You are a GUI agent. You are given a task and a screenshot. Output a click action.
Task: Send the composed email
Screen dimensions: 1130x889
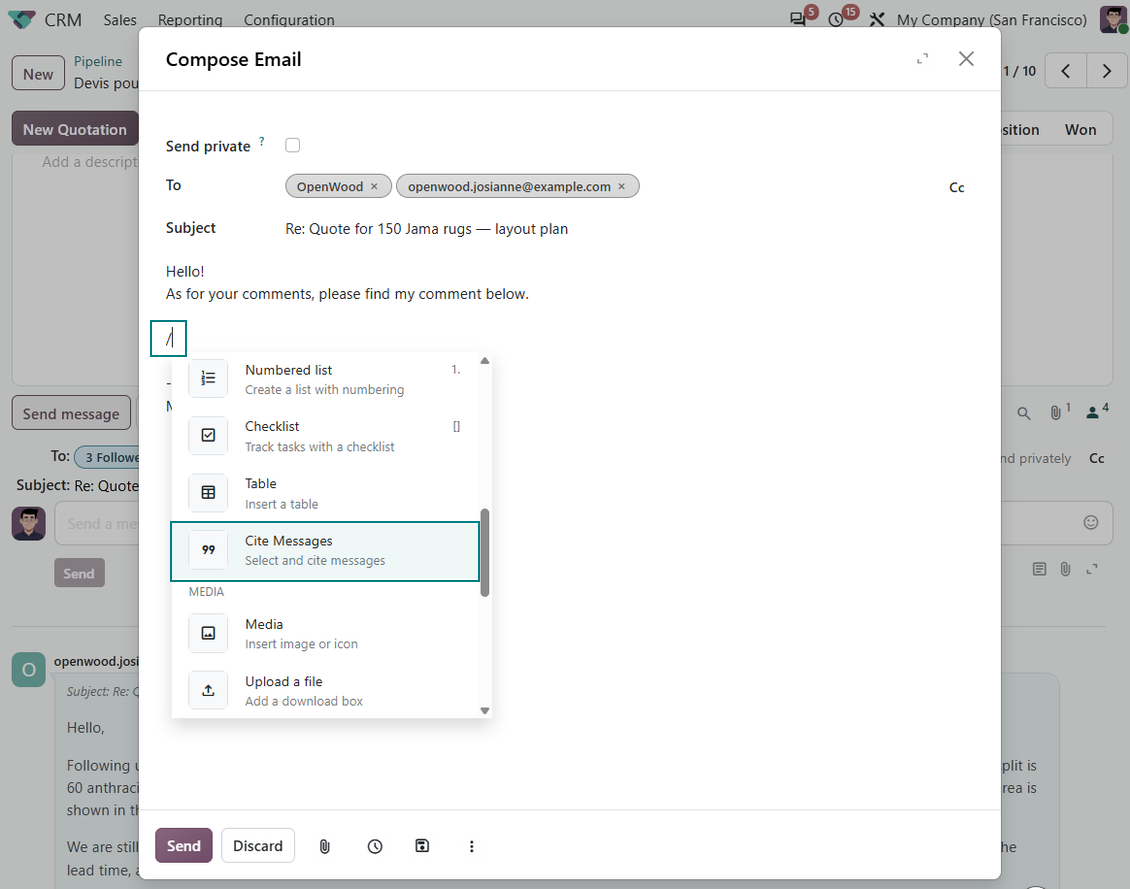(x=184, y=846)
